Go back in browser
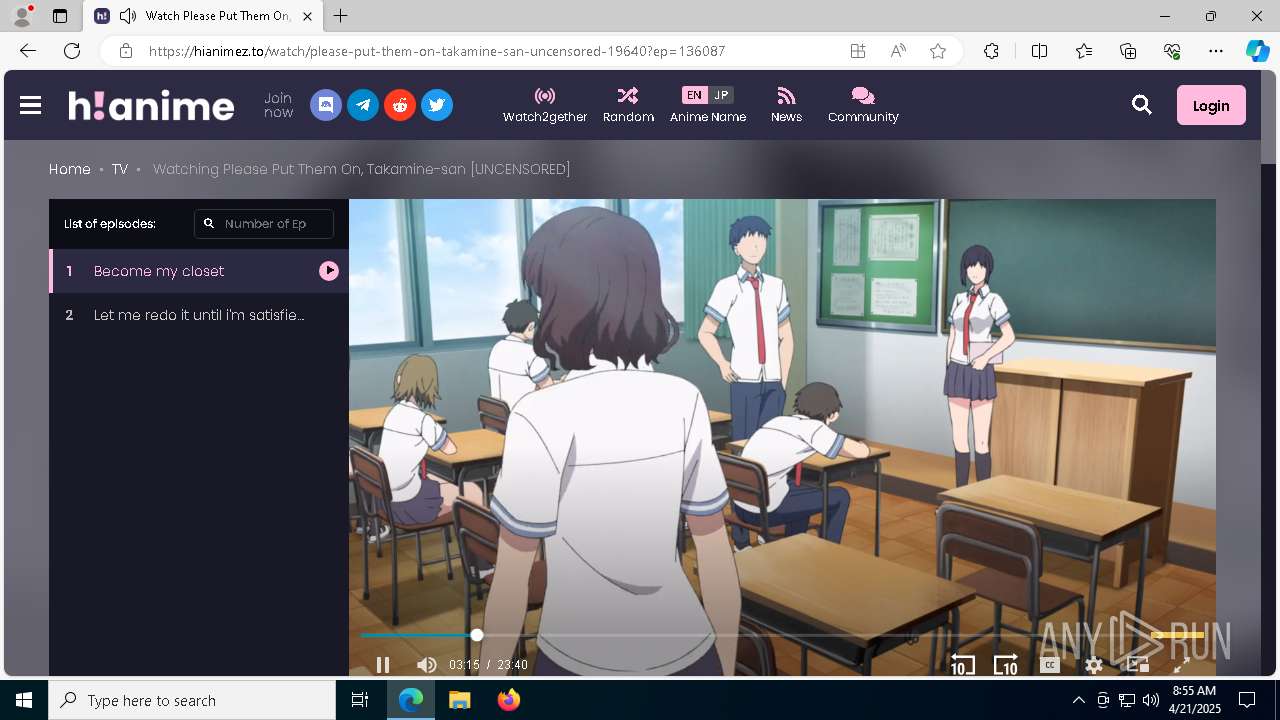 28,51
